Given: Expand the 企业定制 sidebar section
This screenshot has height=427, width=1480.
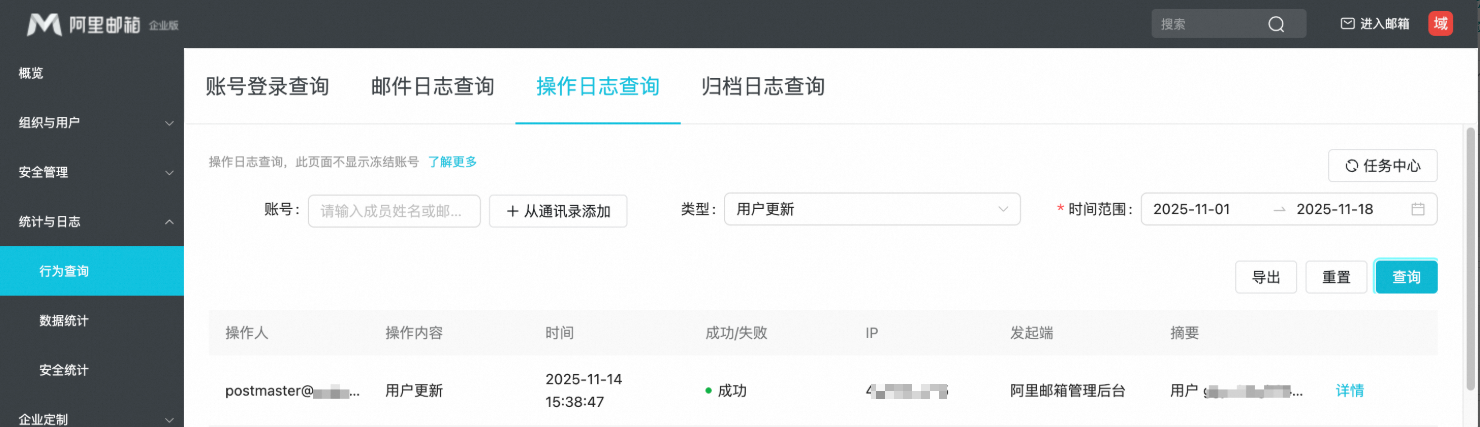Looking at the screenshot, I should (x=92, y=419).
